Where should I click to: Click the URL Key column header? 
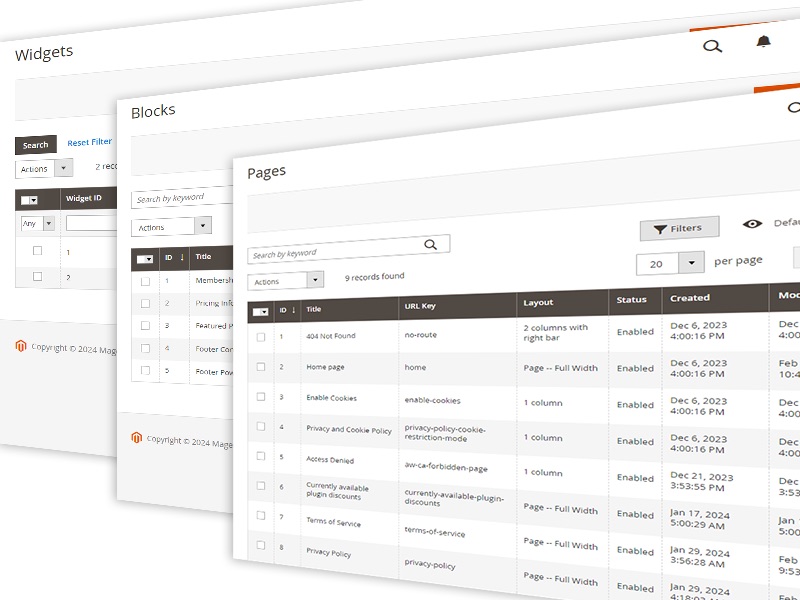click(420, 305)
